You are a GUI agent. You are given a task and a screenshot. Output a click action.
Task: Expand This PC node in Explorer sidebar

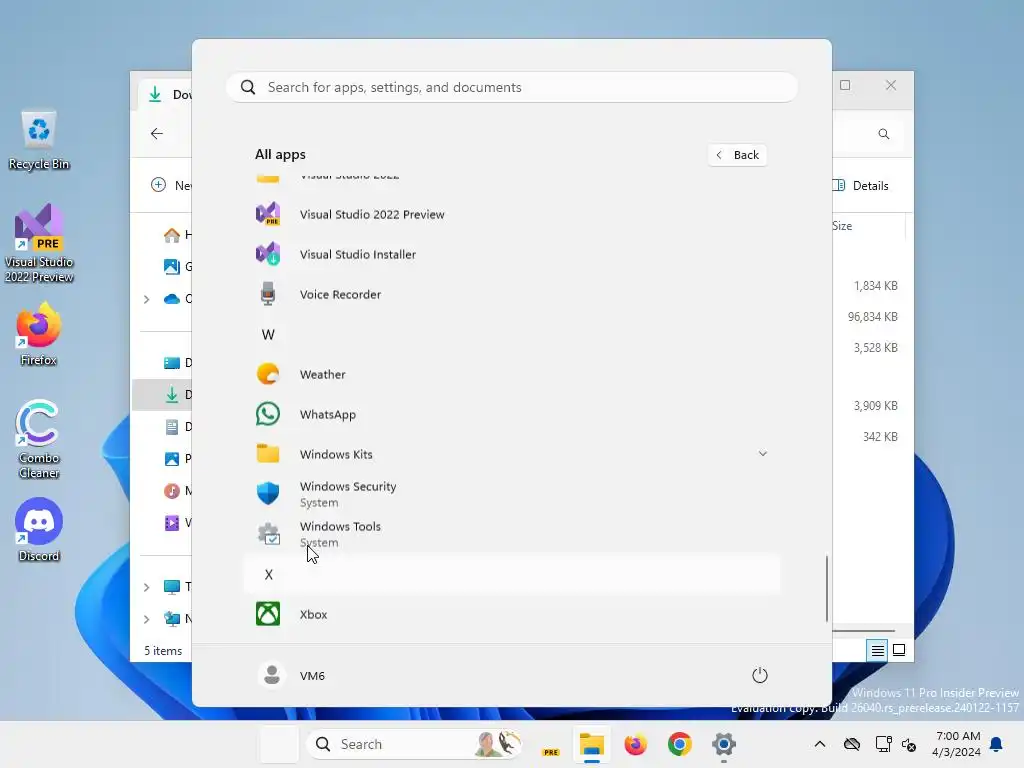point(146,587)
